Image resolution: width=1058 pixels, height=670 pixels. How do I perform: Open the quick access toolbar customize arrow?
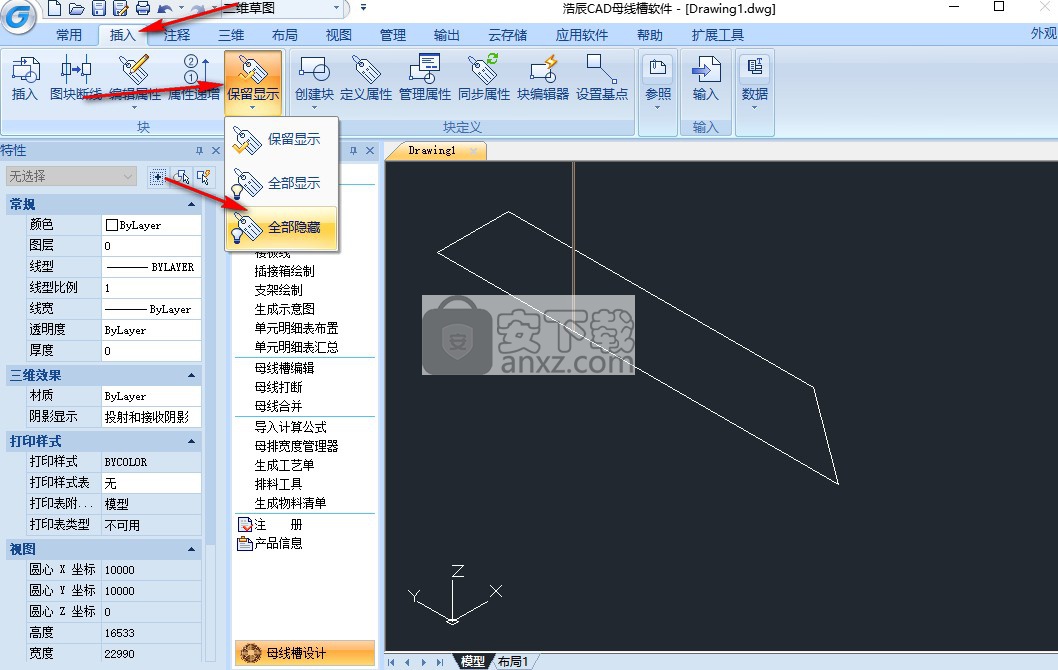[363, 8]
